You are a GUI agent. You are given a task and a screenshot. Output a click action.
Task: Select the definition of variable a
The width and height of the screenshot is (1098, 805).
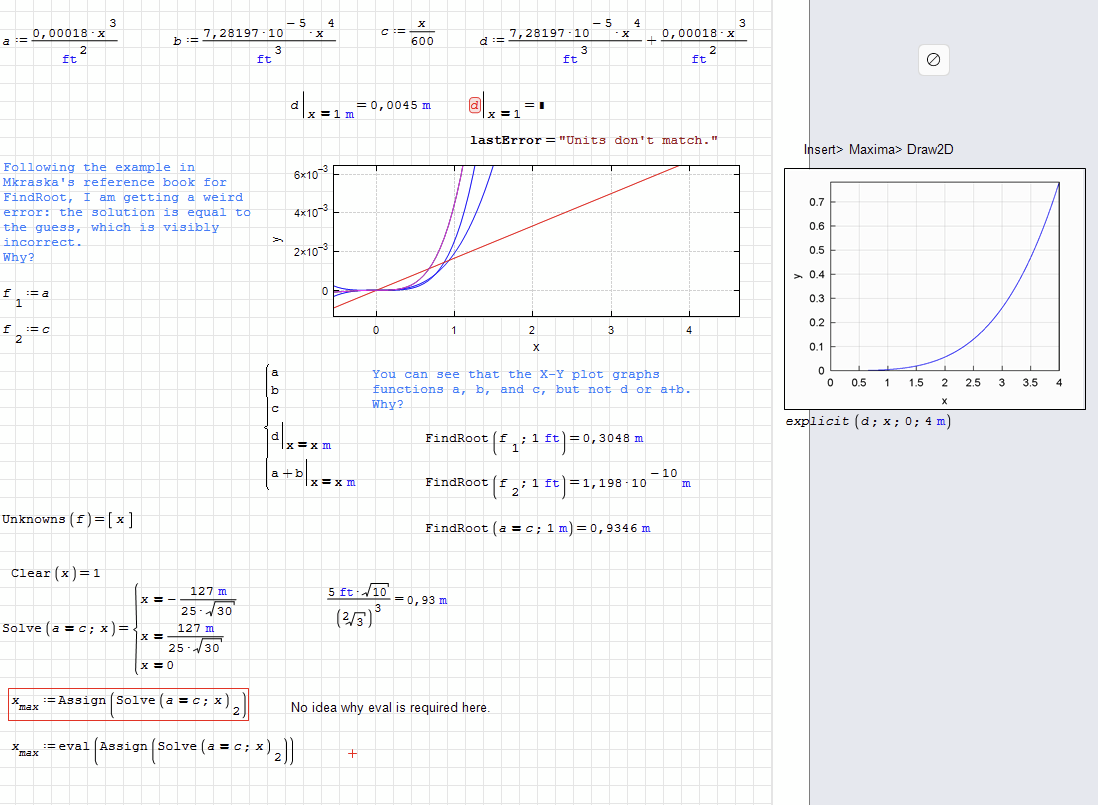pos(62,41)
